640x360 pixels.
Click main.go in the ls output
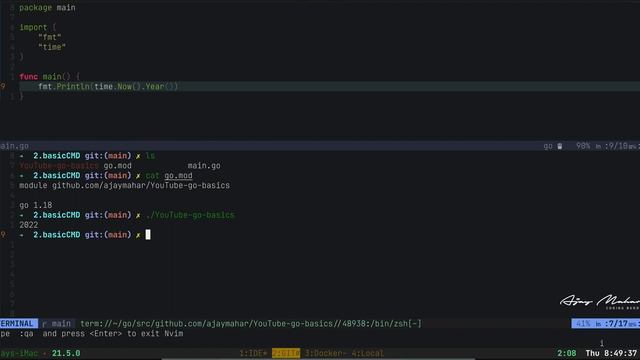[x=204, y=166]
